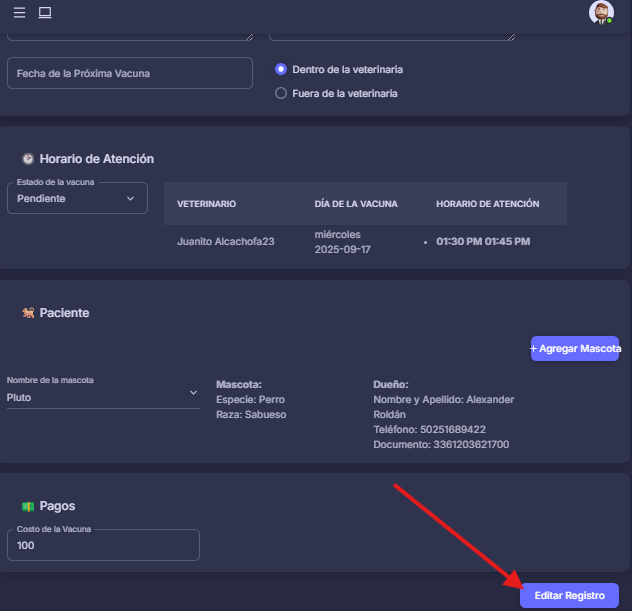Click the Costo de la Vacuna input
This screenshot has height=611, width=632.
point(103,546)
